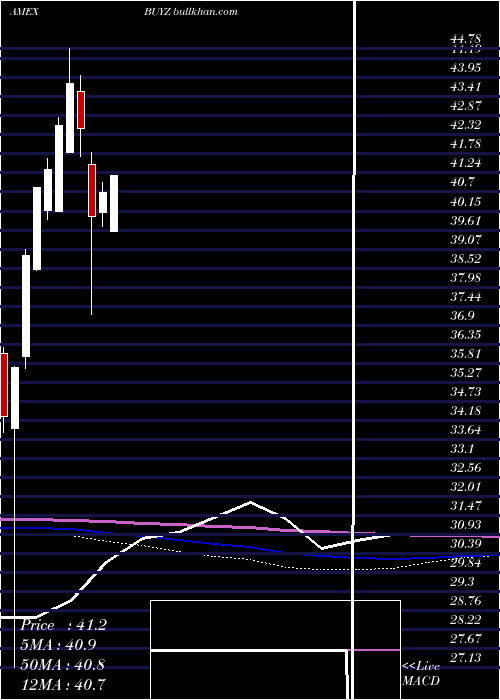Click the 31.47 price axis label

click(465, 506)
